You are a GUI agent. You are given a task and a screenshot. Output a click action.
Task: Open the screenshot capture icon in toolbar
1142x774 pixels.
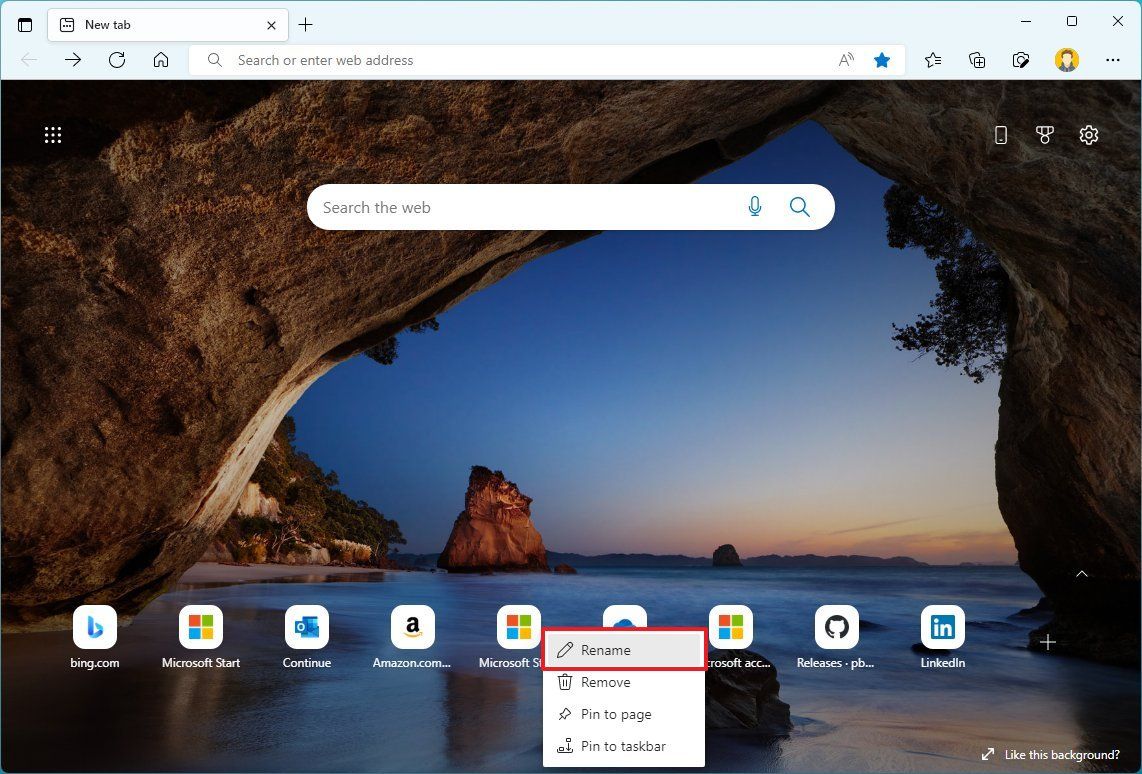pyautogui.click(x=1020, y=60)
